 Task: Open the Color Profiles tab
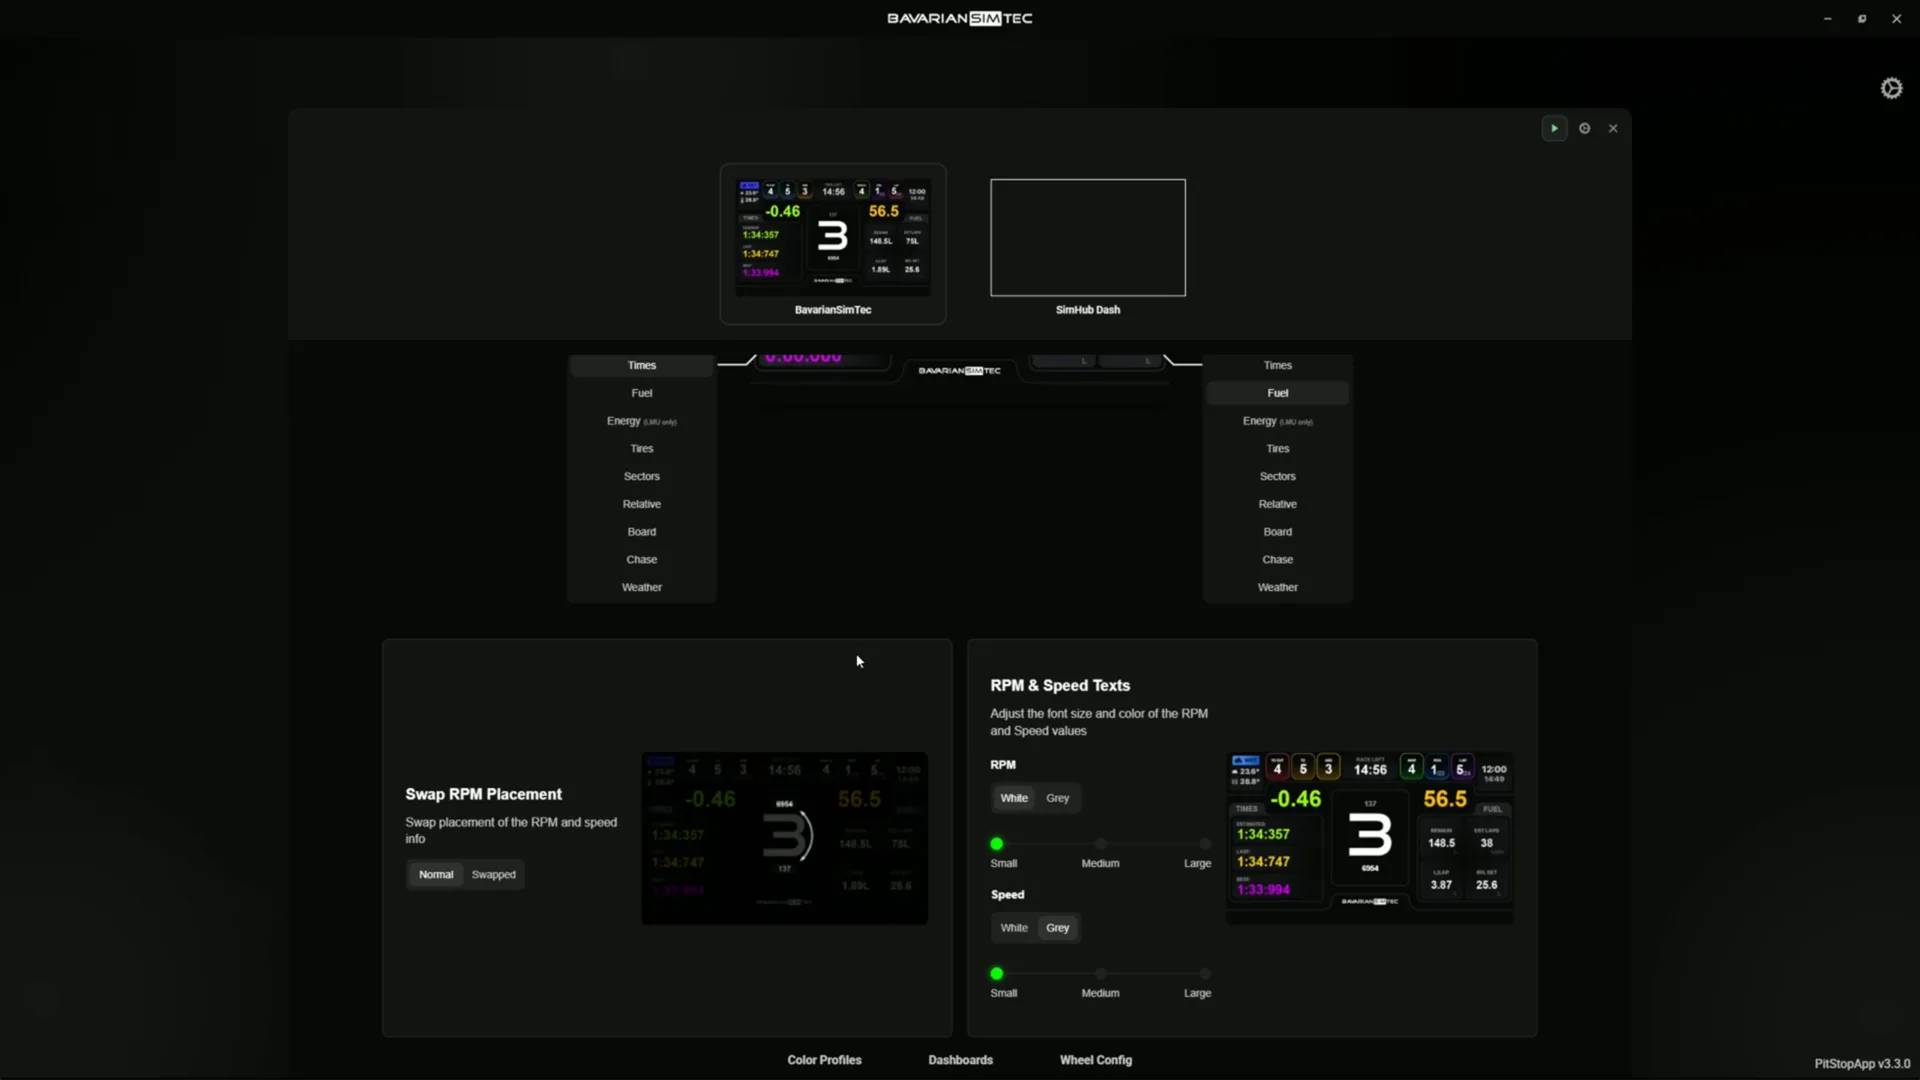pyautogui.click(x=824, y=1060)
